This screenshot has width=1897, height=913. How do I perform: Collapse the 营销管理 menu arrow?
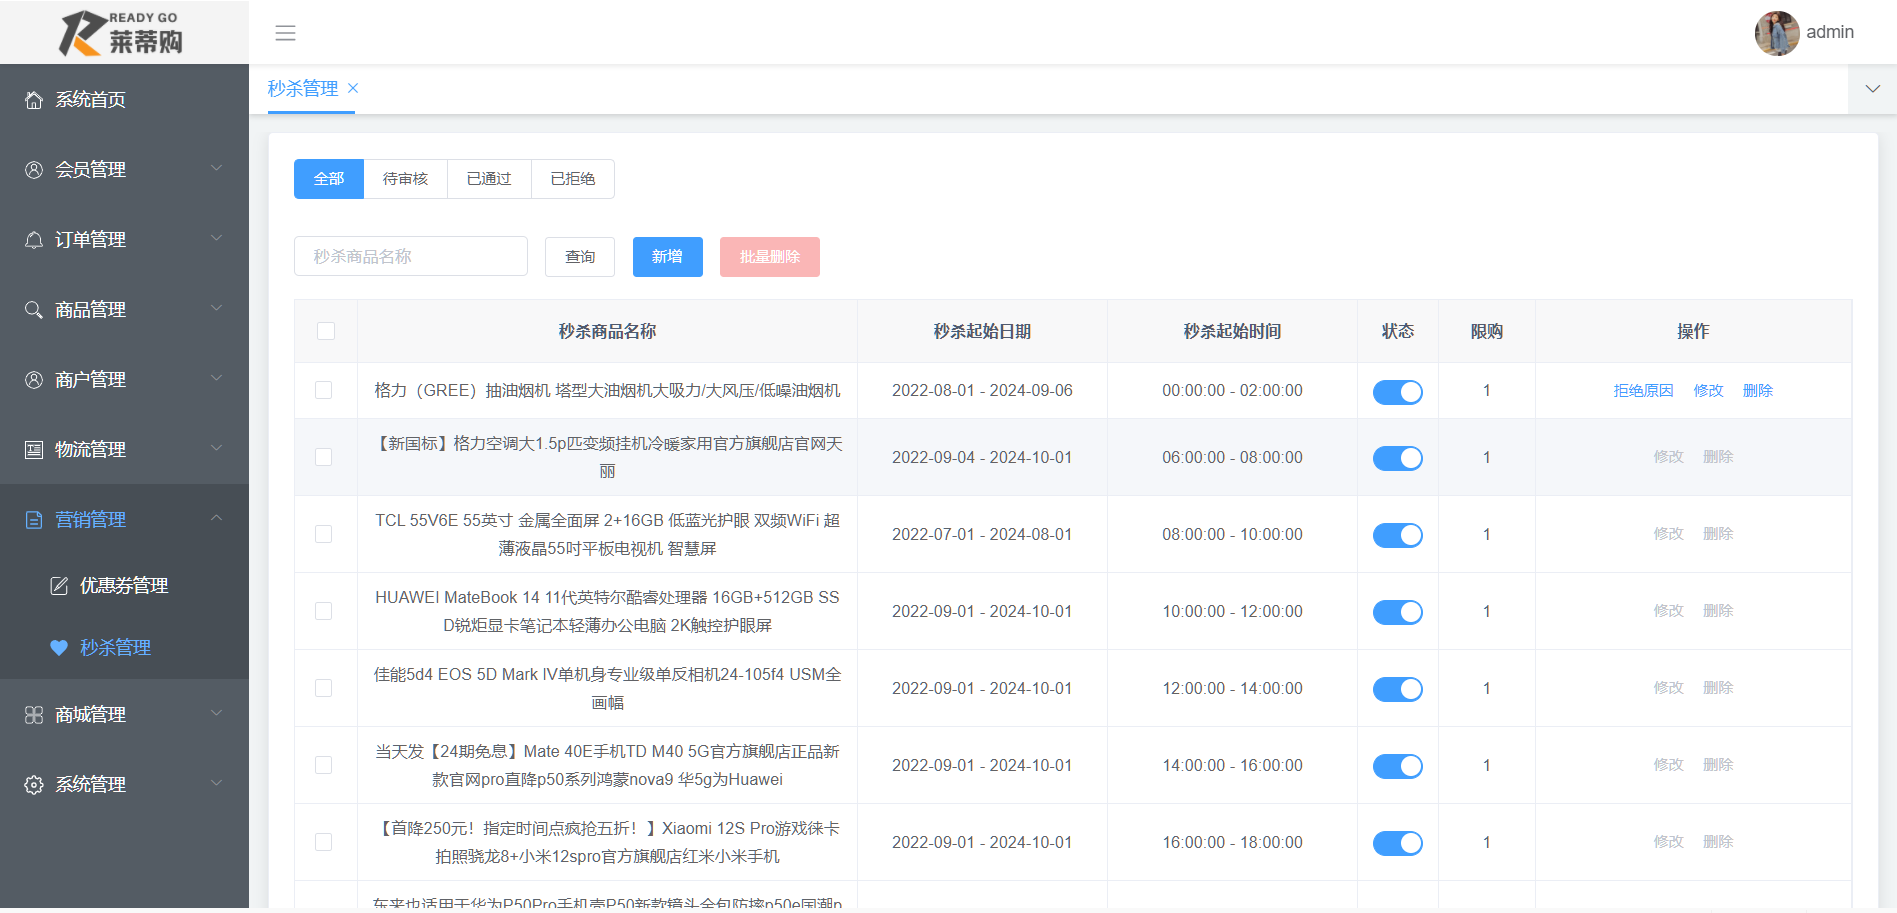[x=216, y=518]
